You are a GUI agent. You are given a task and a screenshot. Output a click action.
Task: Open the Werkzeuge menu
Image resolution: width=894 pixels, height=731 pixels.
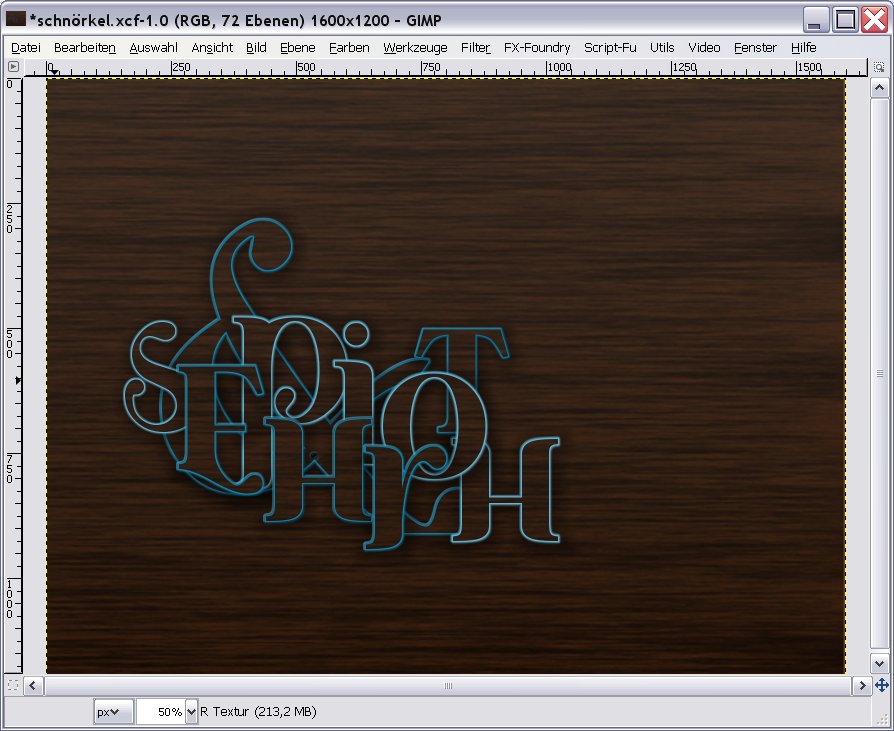click(415, 48)
